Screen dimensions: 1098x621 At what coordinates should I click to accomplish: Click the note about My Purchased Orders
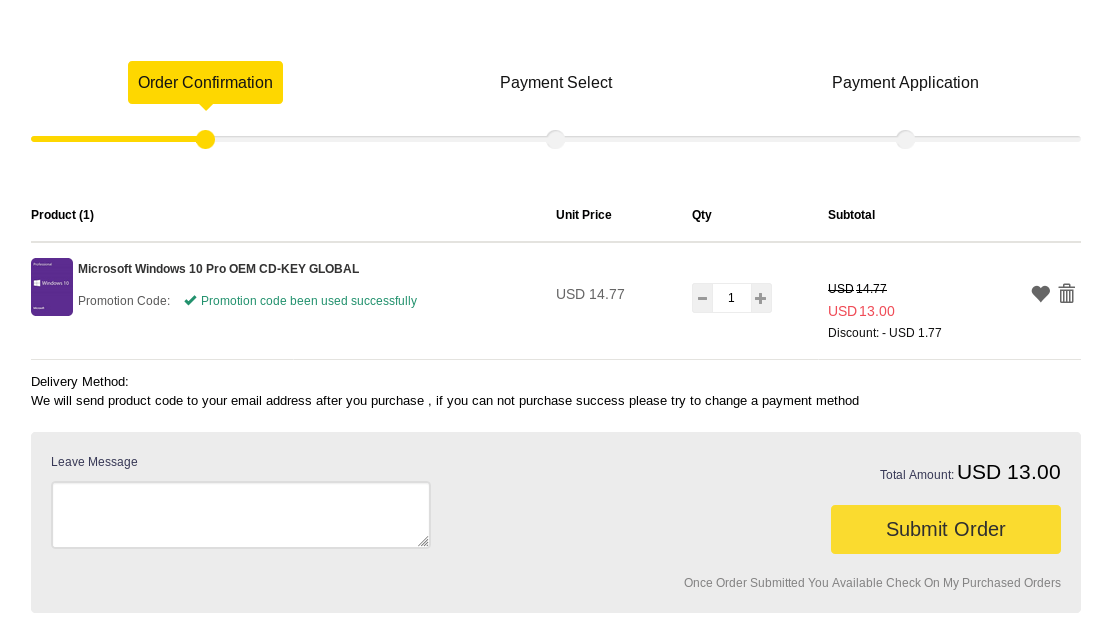click(x=872, y=583)
